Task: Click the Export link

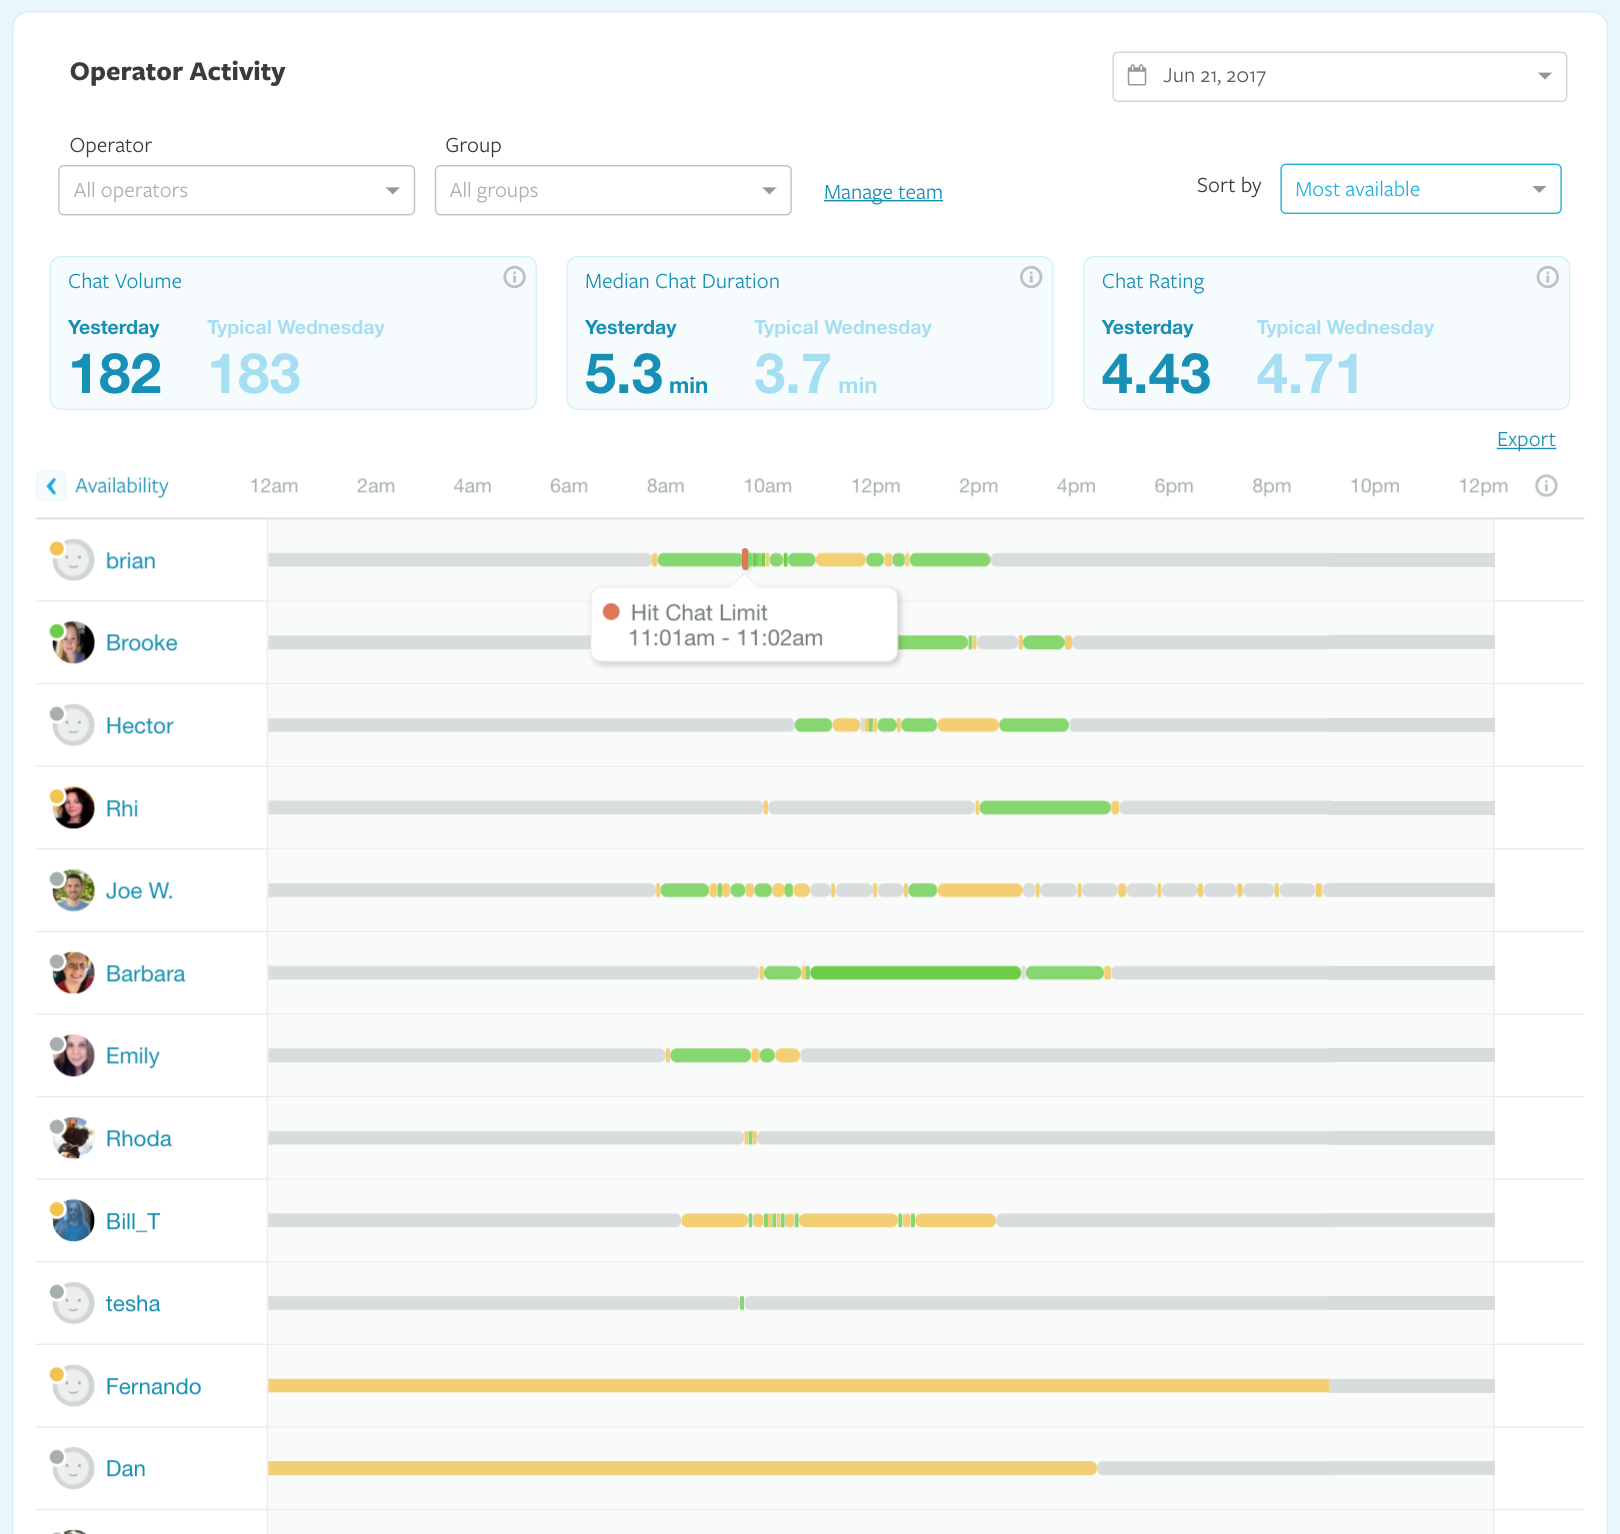Action: (x=1525, y=439)
